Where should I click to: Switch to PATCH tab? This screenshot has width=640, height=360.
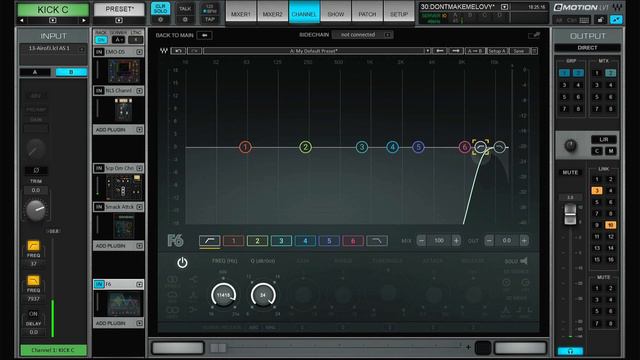pos(367,12)
